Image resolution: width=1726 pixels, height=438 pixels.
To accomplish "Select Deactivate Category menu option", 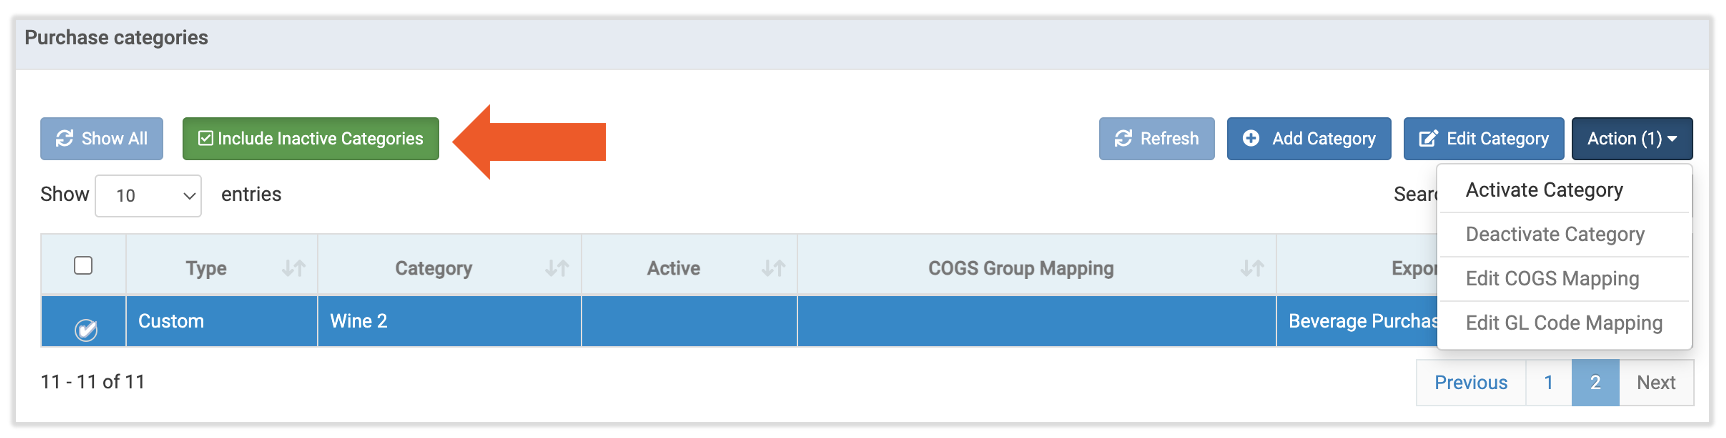I will click(x=1555, y=234).
